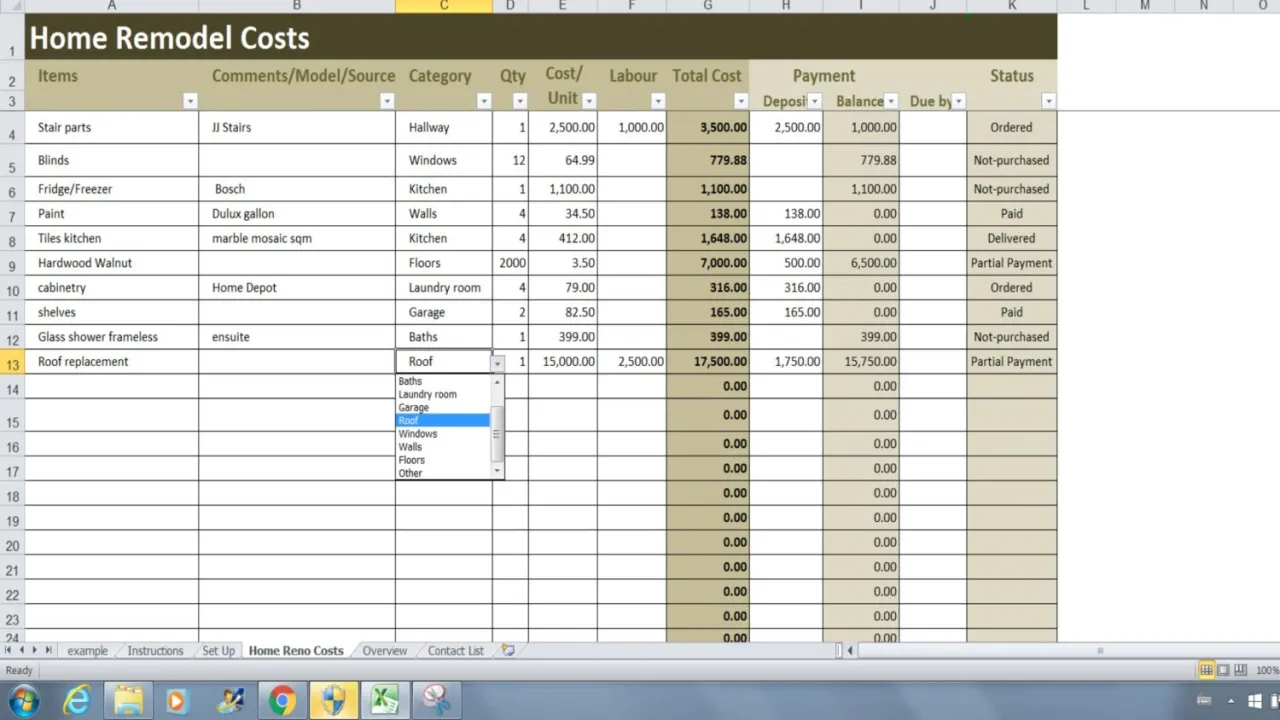This screenshot has width=1280, height=720.
Task: Open the Status column filter dropdown
Action: coord(1048,101)
